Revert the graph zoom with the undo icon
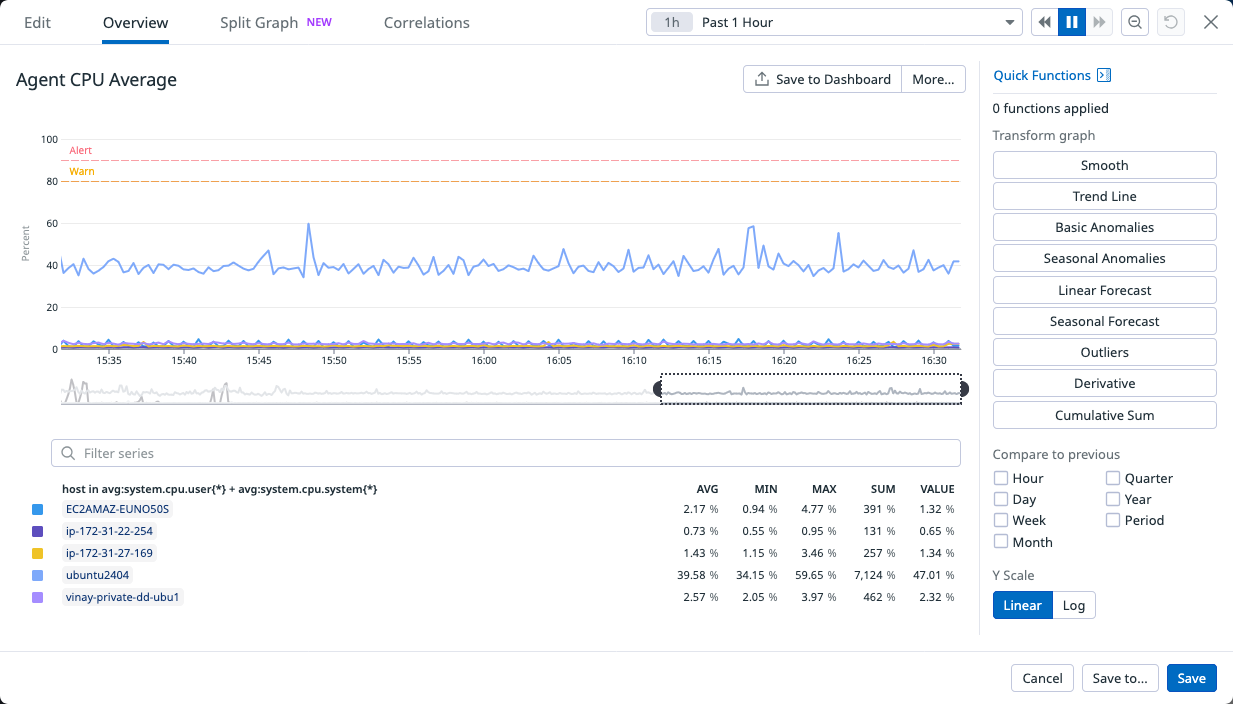 point(1170,21)
